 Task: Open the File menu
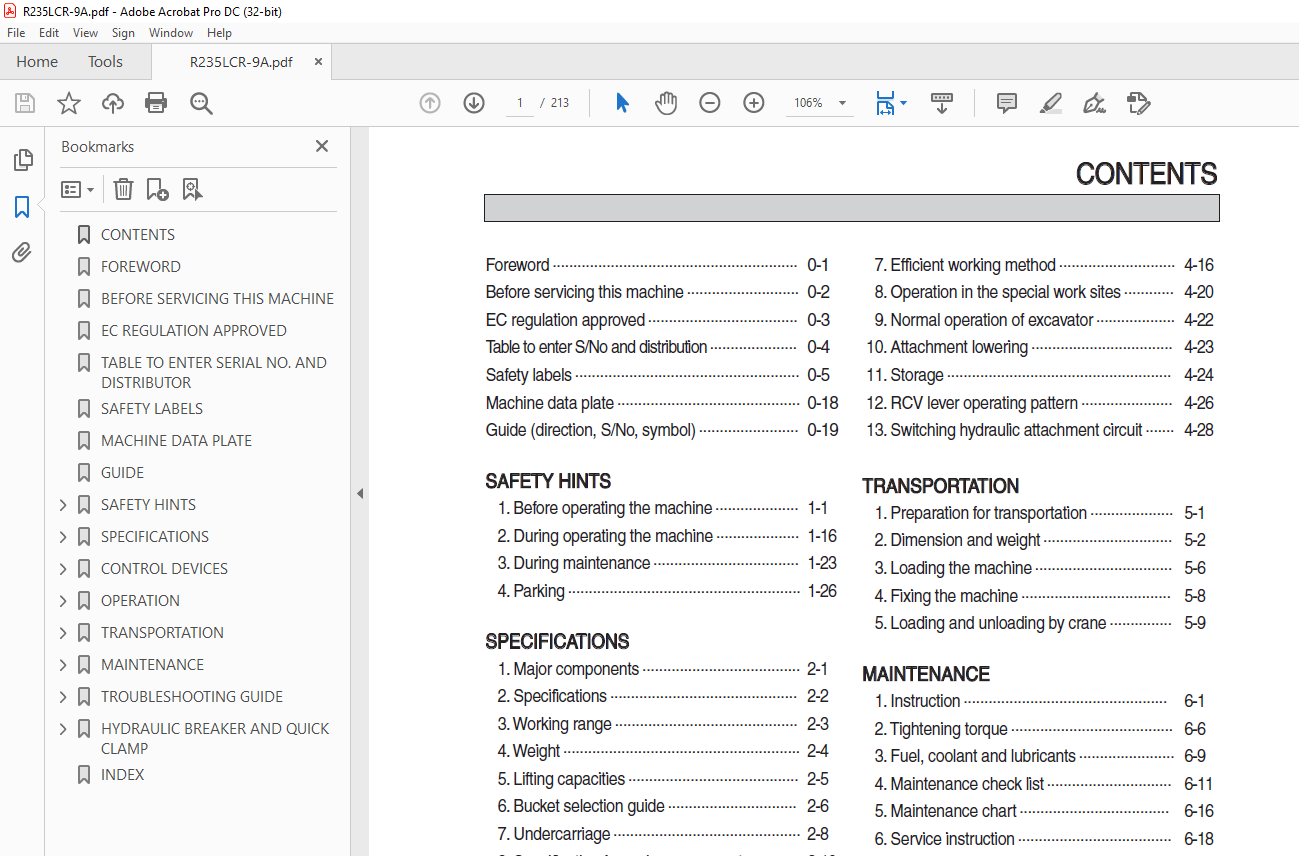tap(16, 33)
